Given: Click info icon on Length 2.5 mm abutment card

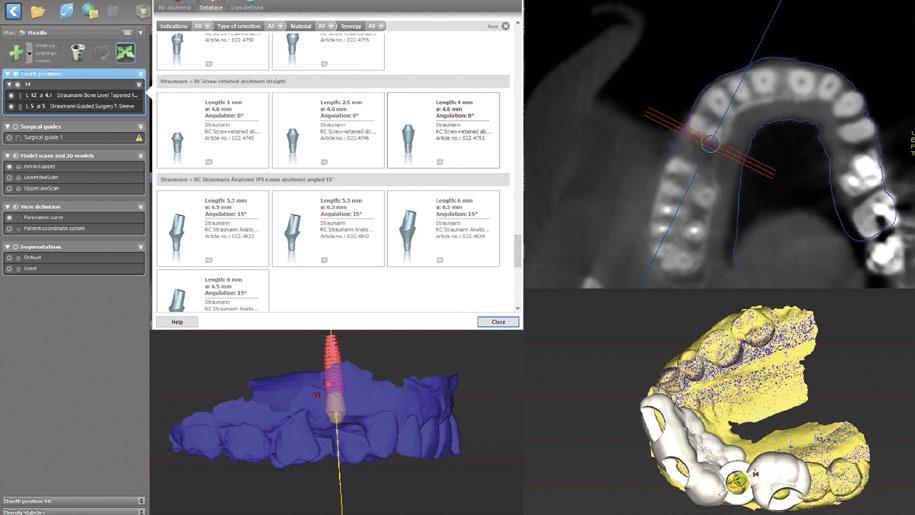Looking at the screenshot, I should pos(324,162).
